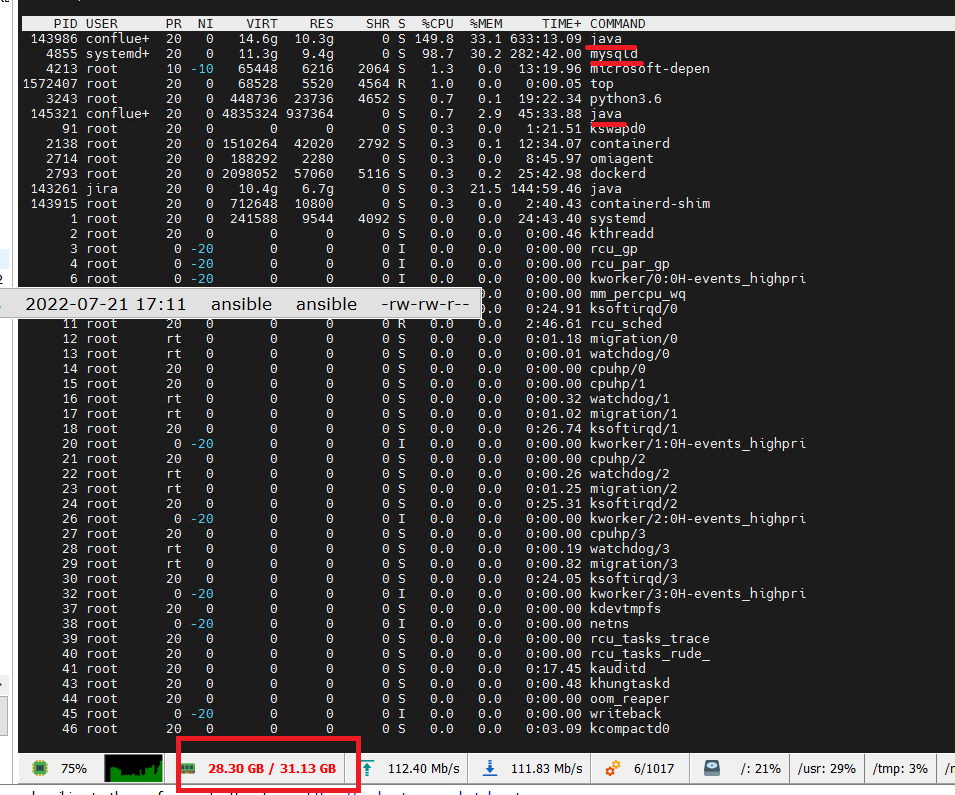Click the processes gears icon

[613, 768]
